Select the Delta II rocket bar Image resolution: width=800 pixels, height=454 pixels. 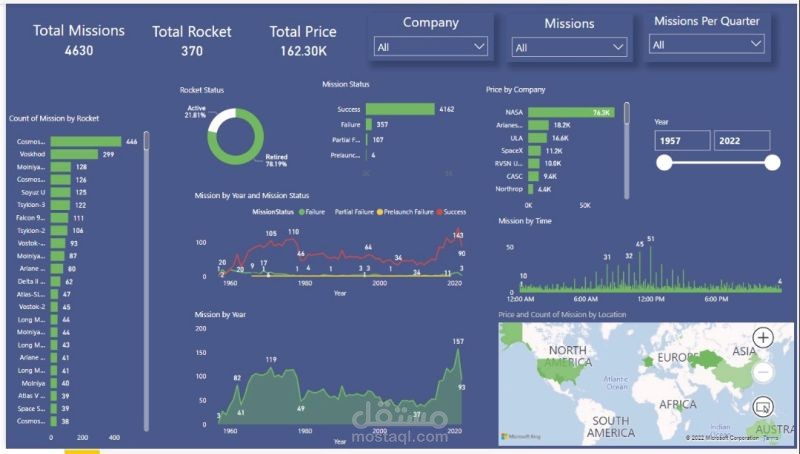[x=55, y=282]
